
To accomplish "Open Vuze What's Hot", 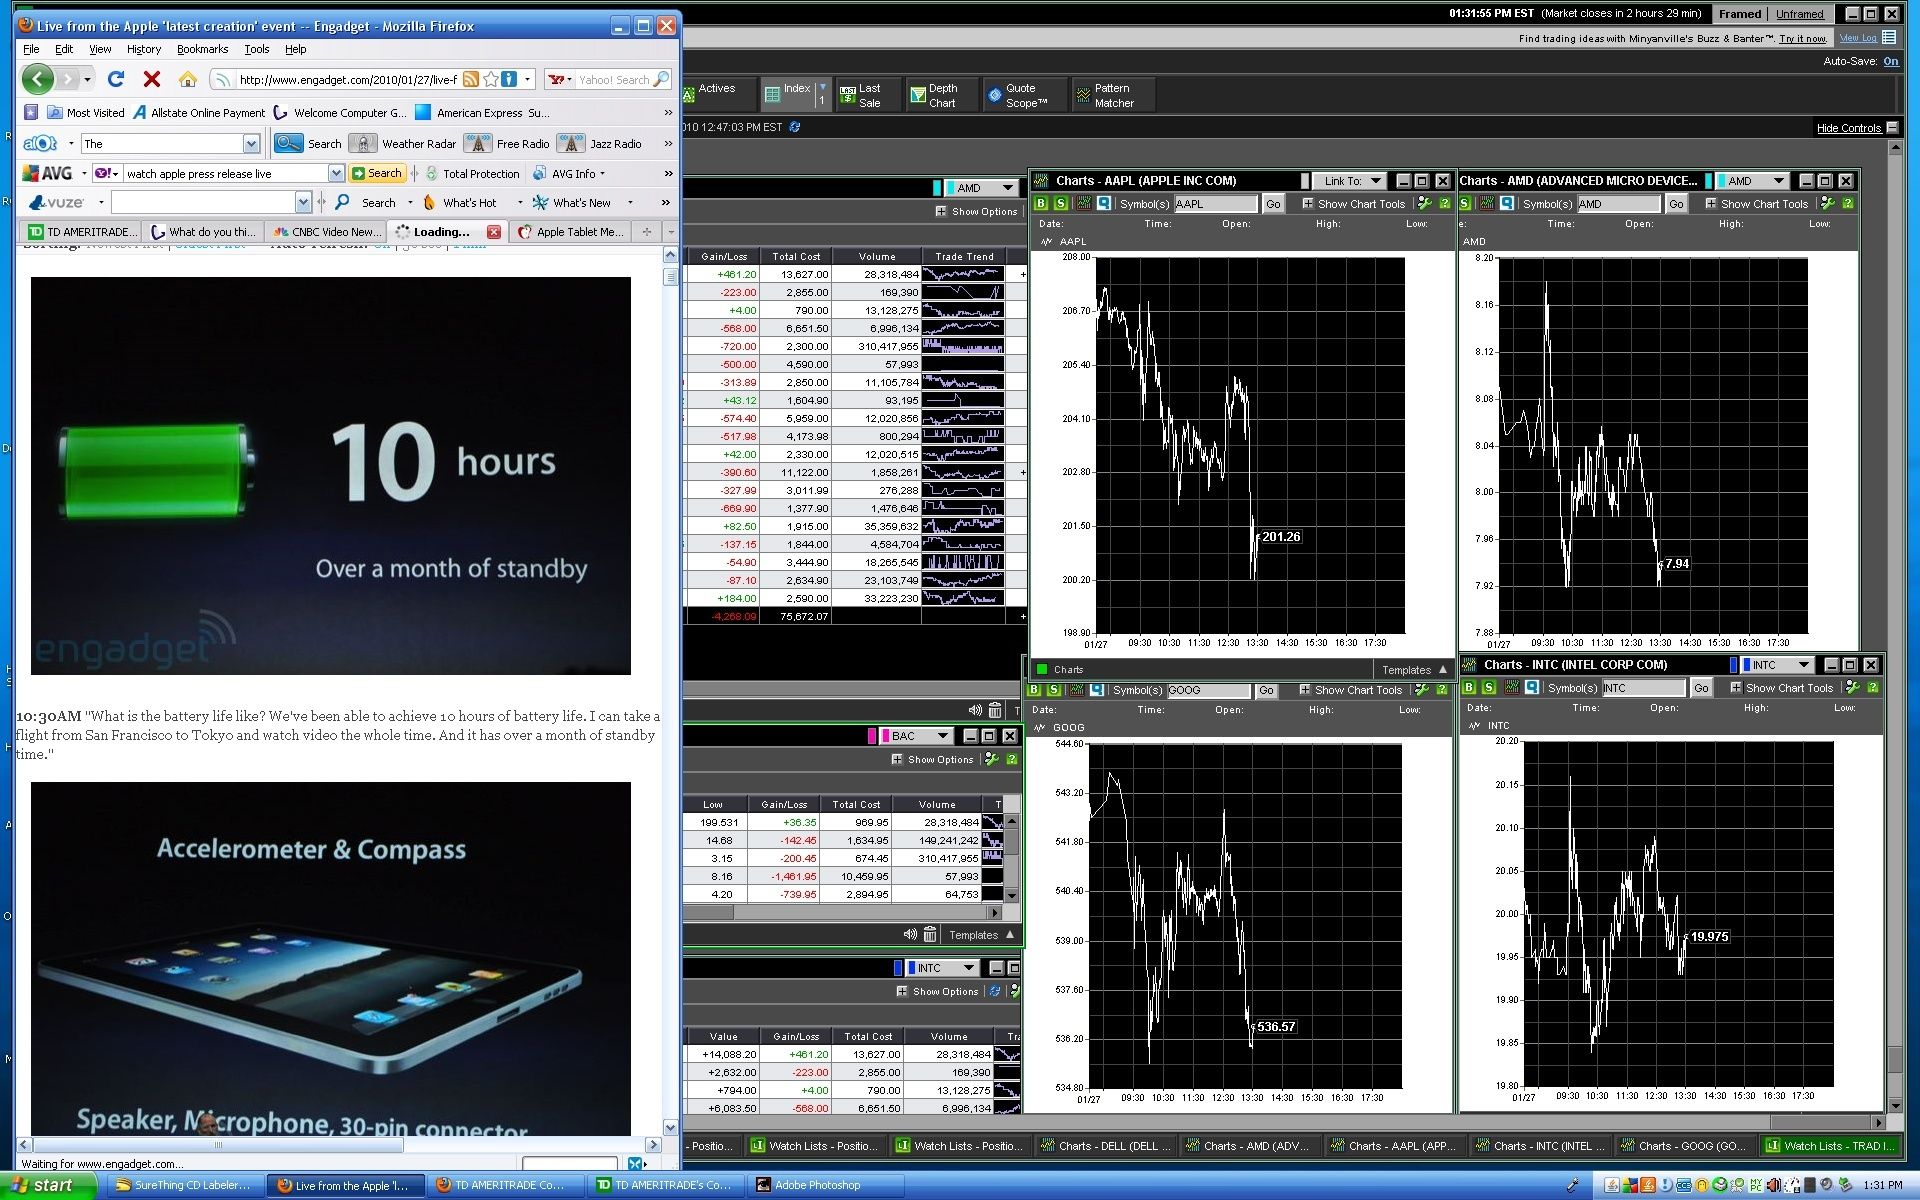I will pyautogui.click(x=460, y=203).
